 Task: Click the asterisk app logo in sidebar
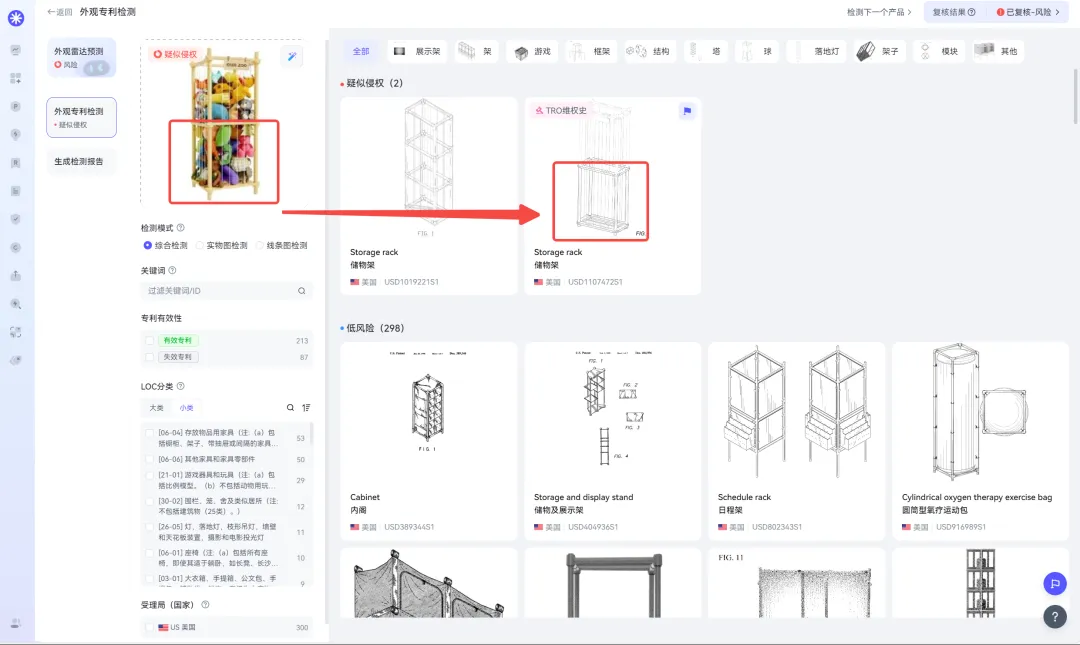tap(16, 18)
